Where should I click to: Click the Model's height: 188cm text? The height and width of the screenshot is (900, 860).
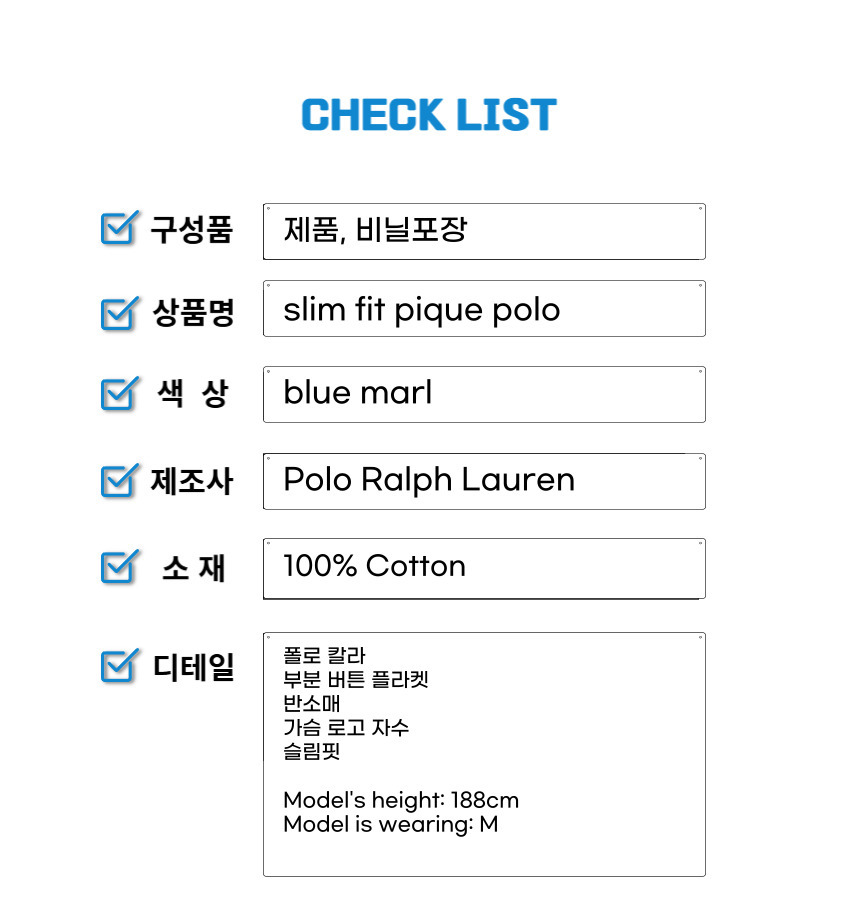tap(401, 800)
